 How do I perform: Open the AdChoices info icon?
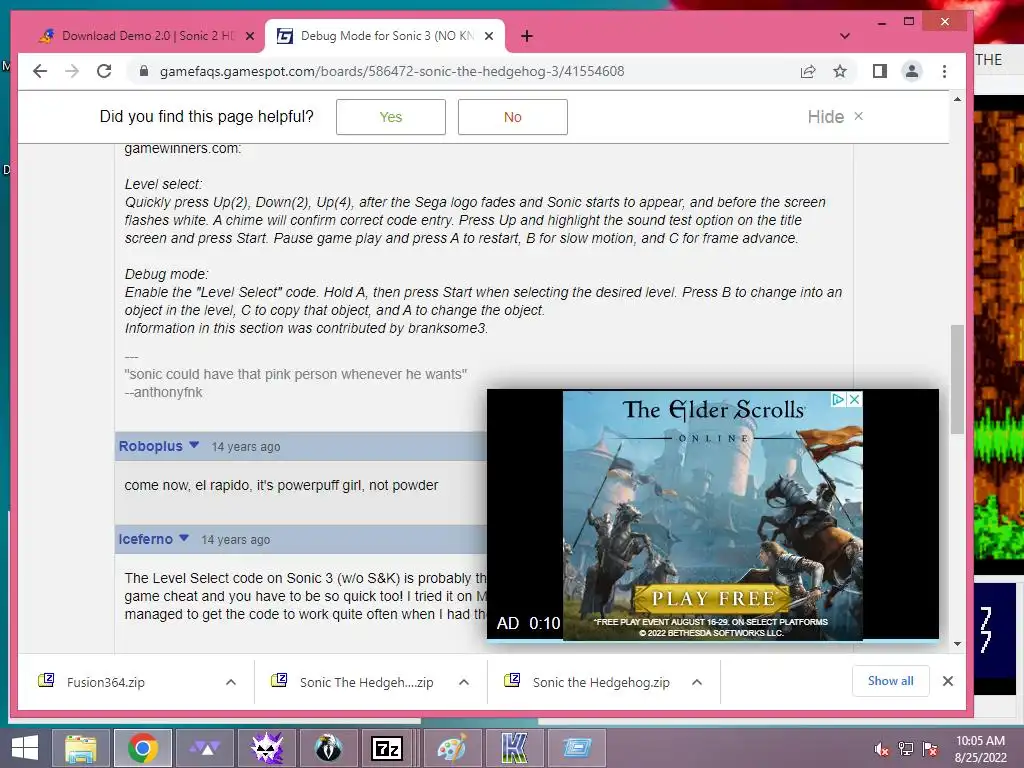(839, 399)
